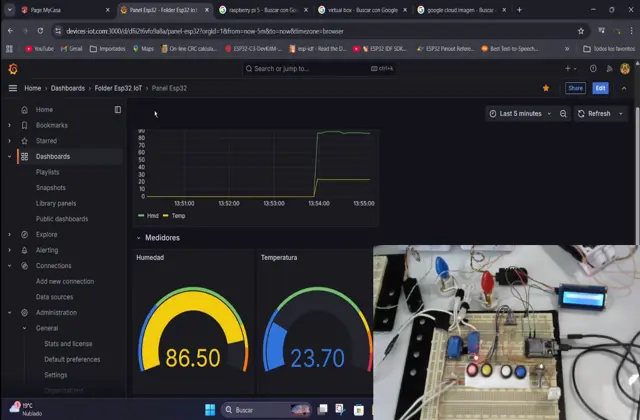Image resolution: width=640 pixels, height=420 pixels.
Task: Open the Explore compass icon
Action: coord(24,234)
